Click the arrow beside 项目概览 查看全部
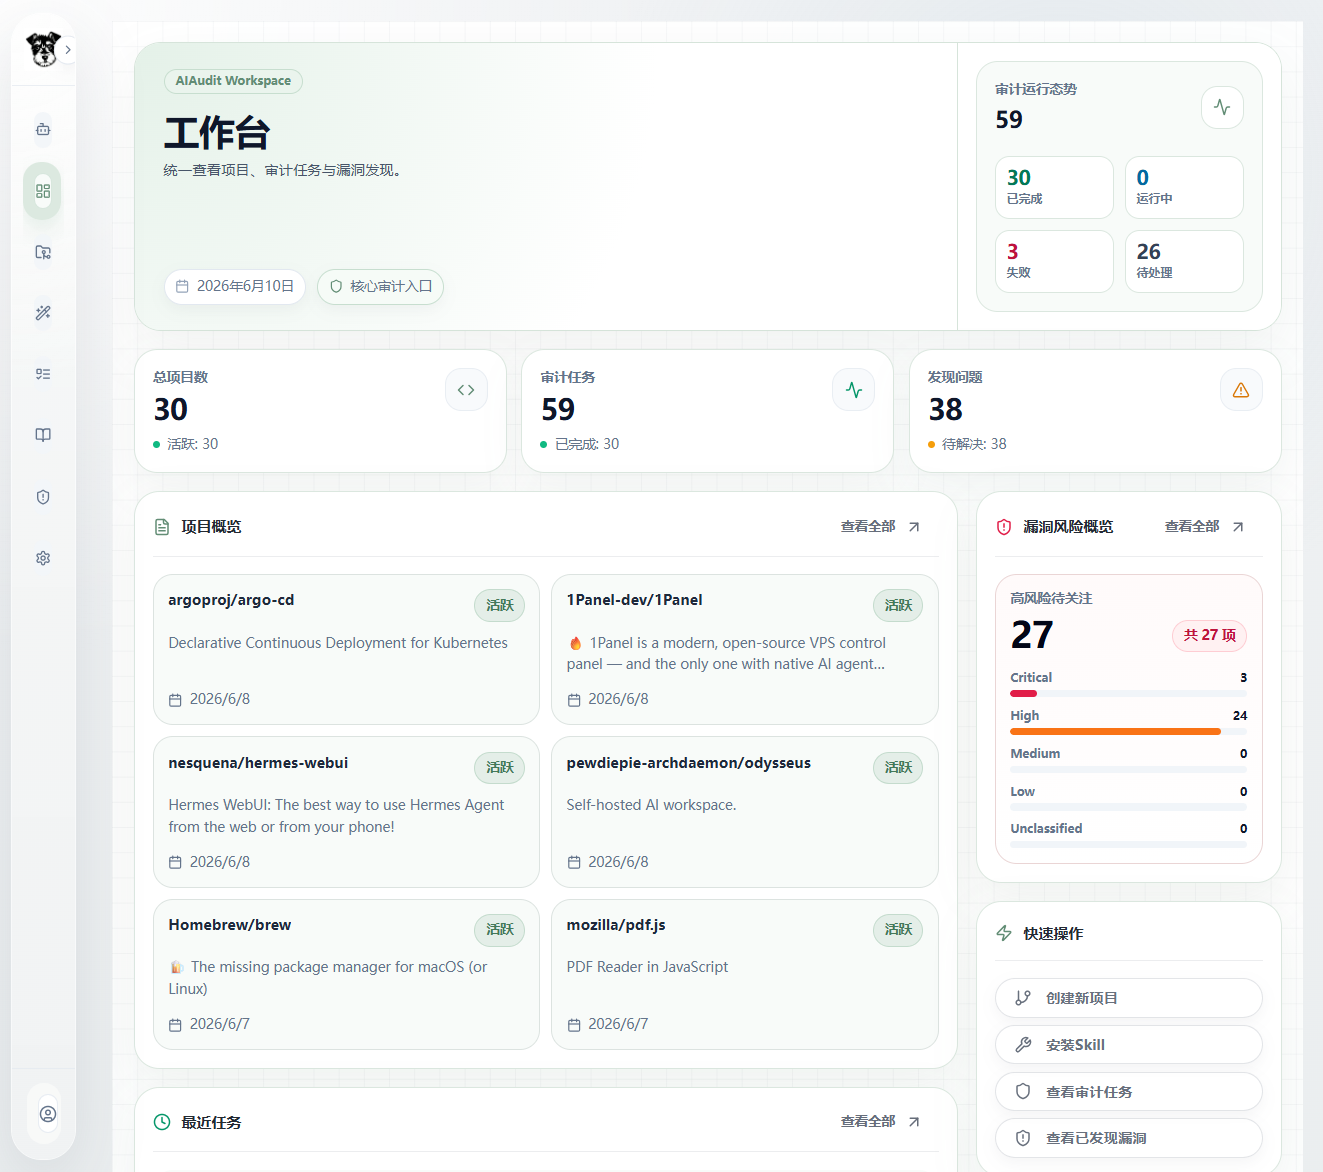Screen dimensions: 1323x1172 914,527
